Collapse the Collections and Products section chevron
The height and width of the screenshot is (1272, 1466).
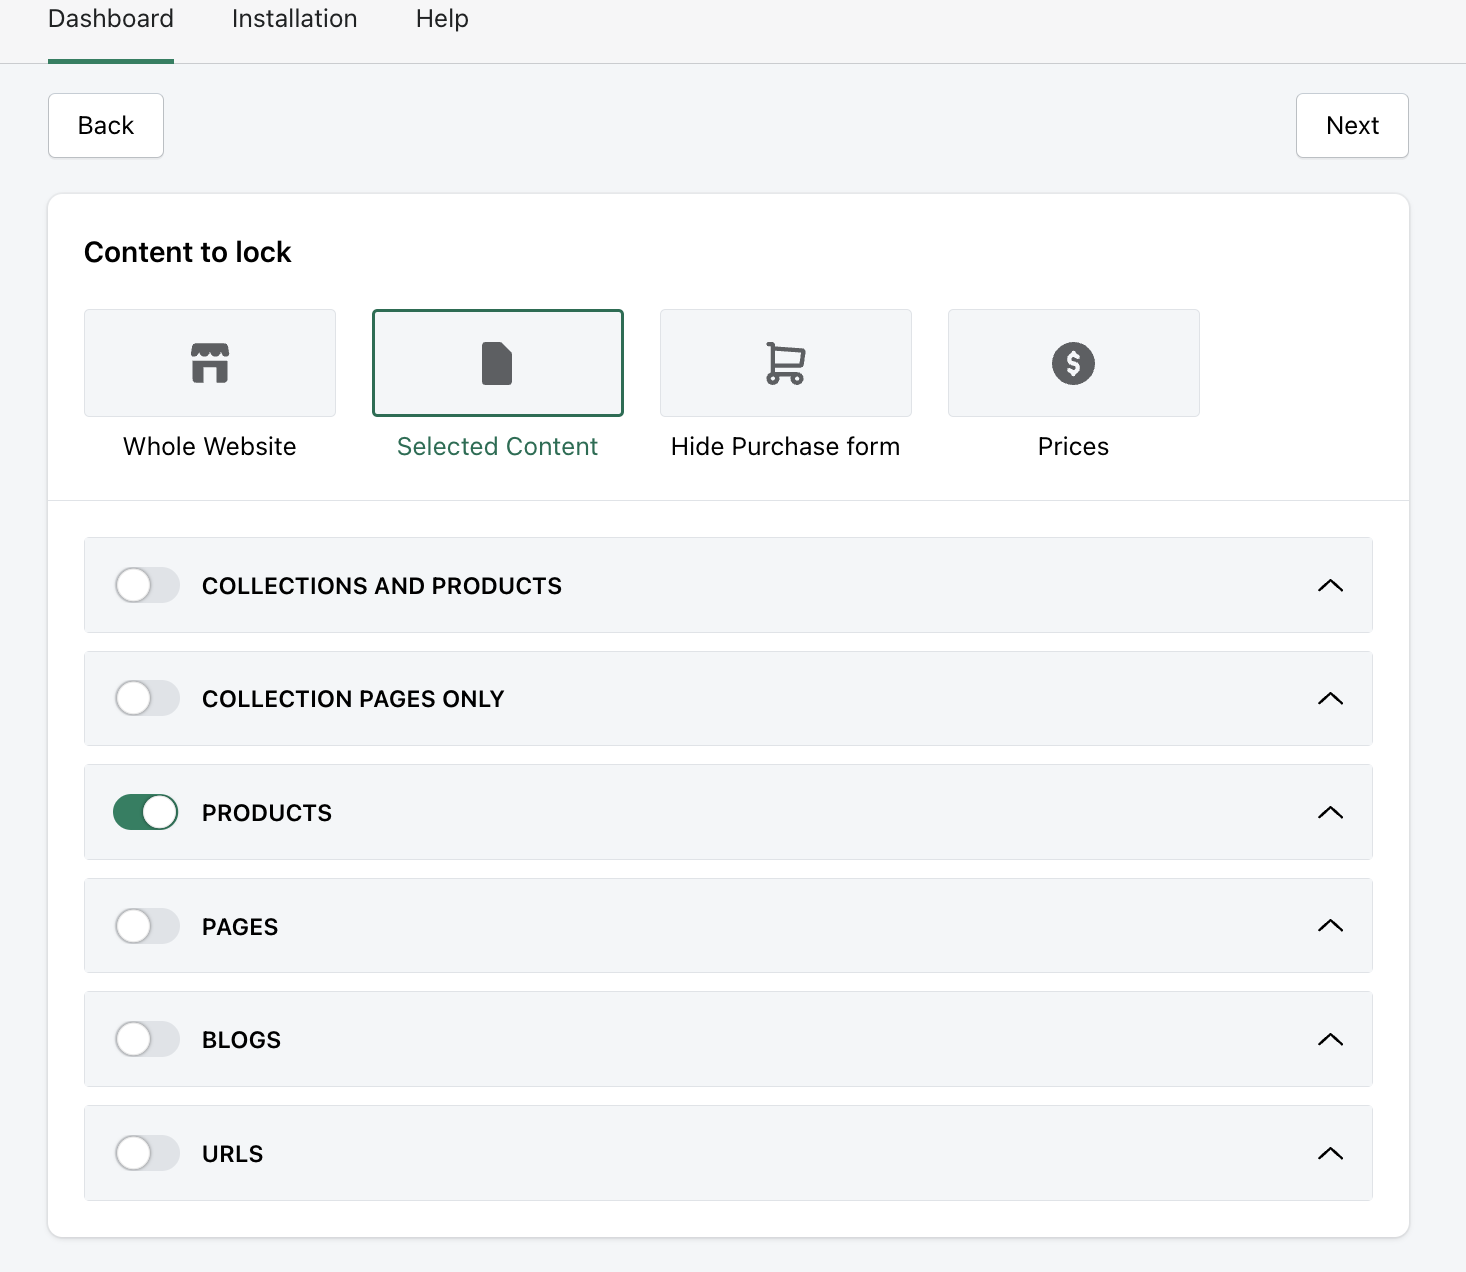click(x=1330, y=585)
